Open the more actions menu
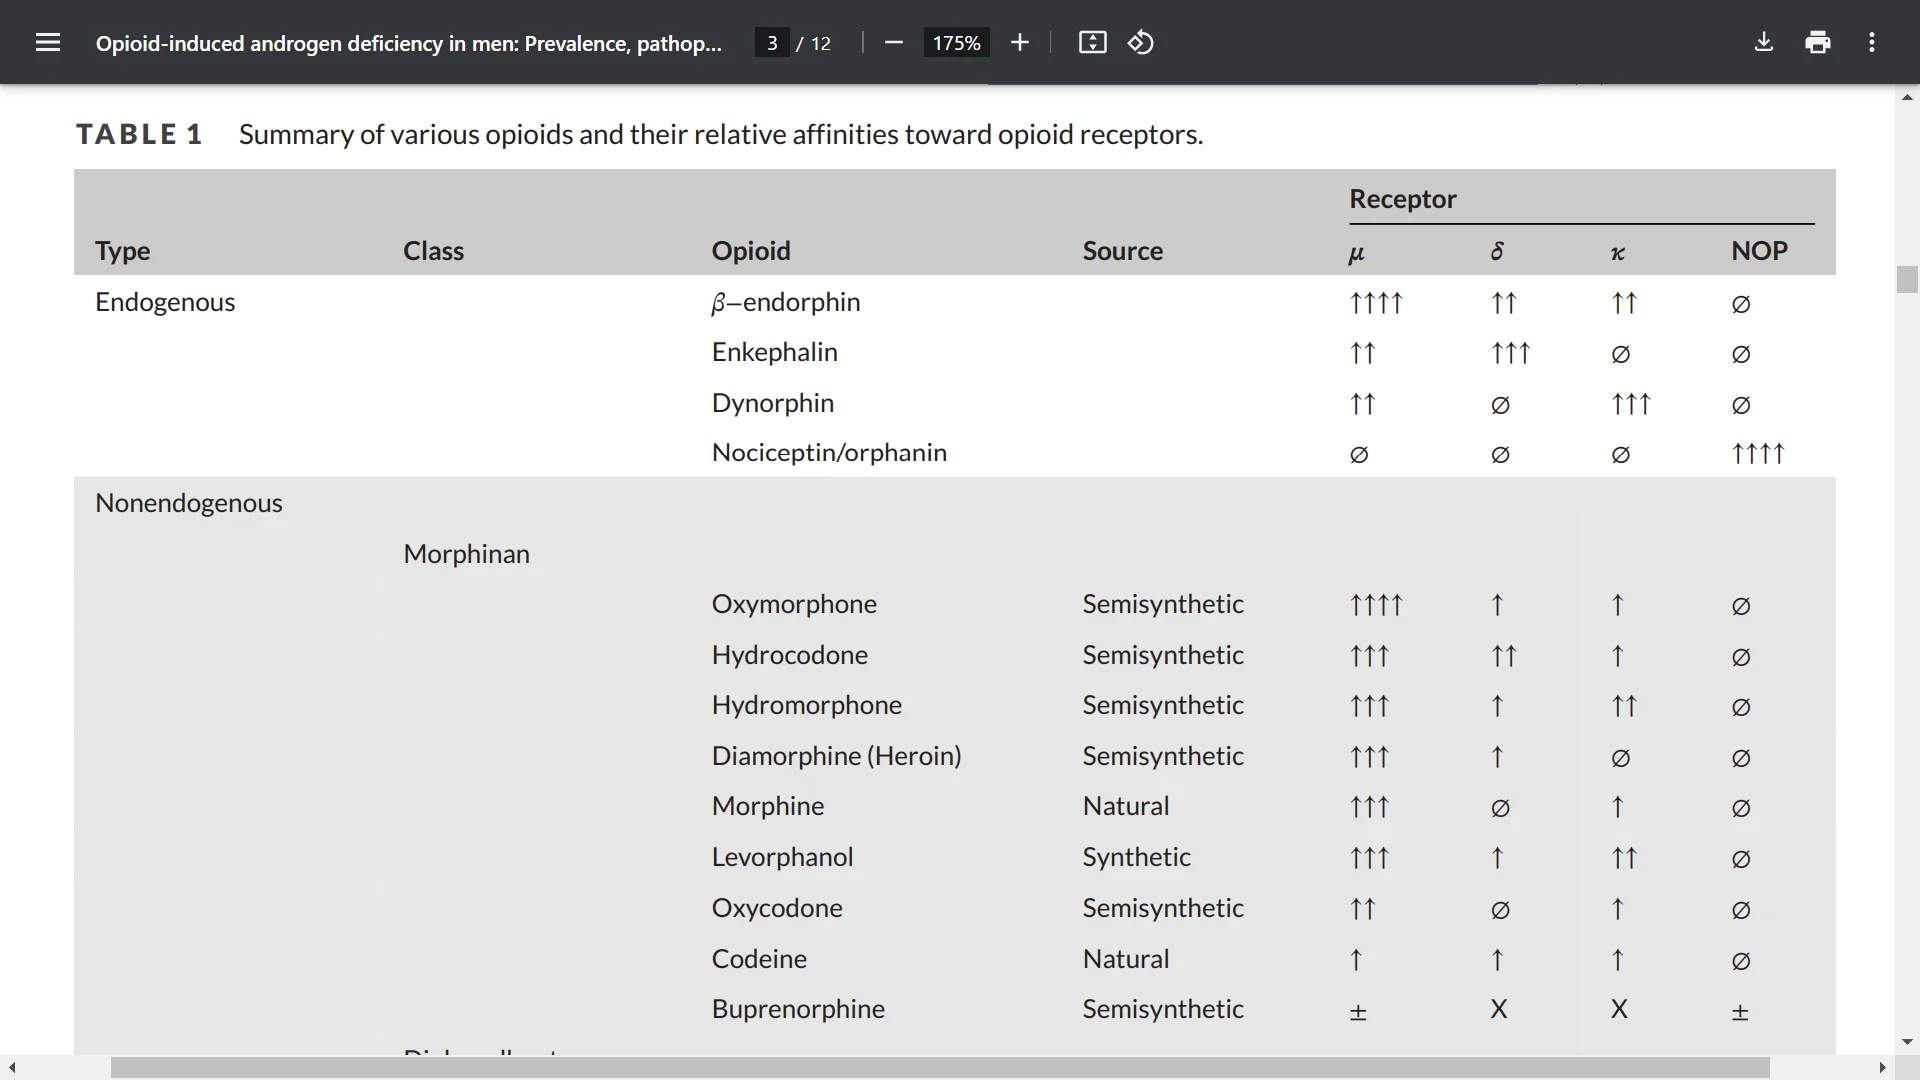1920x1080 pixels. (x=1872, y=42)
